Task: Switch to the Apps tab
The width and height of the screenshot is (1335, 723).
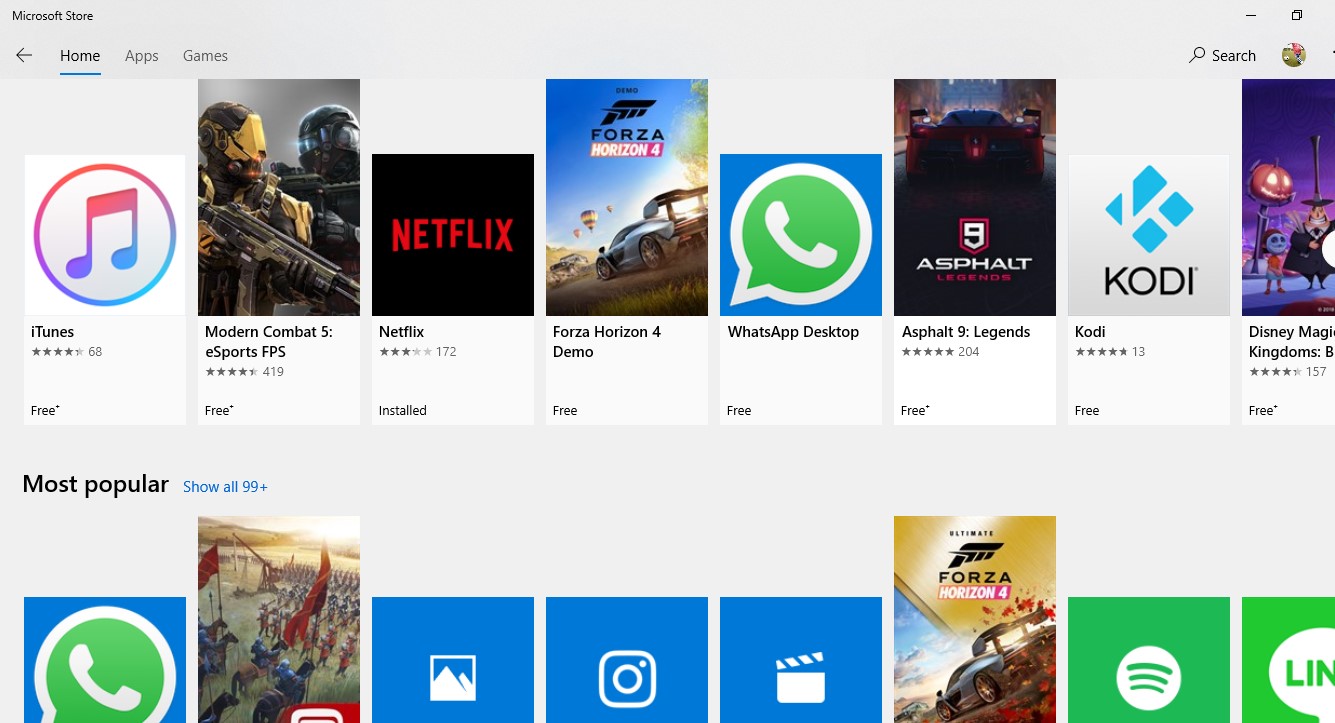Action: [x=141, y=56]
